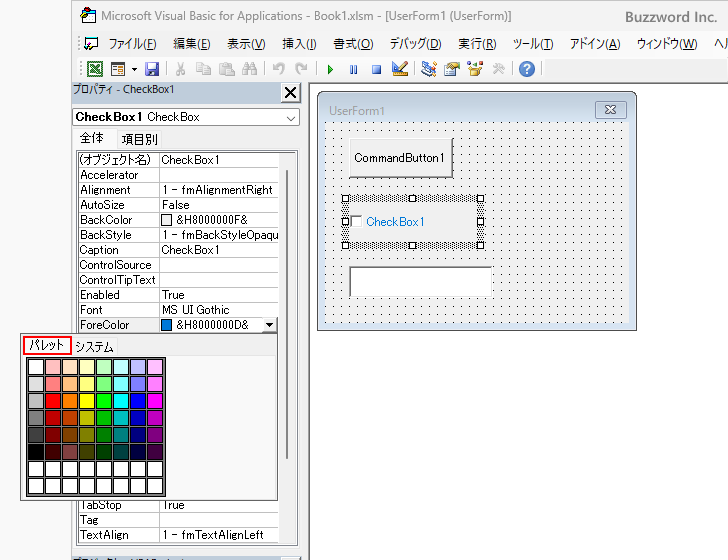Click the blue Help question mark icon
The height and width of the screenshot is (560, 728).
pos(527,69)
